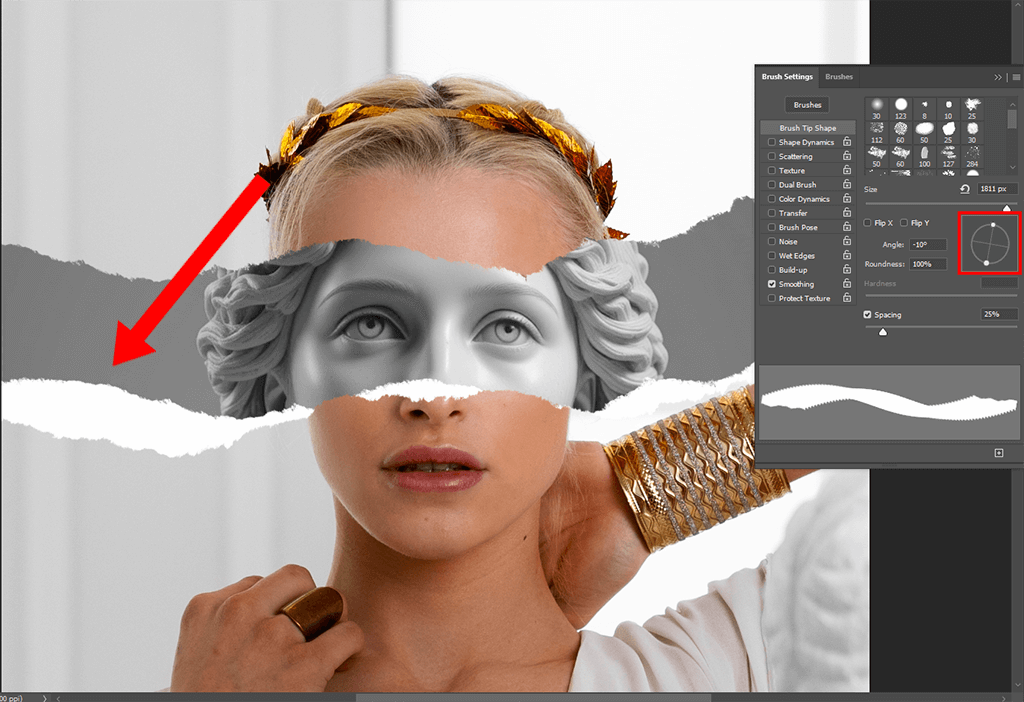Toggle the lock icon beside Texture
The width and height of the screenshot is (1024, 702).
847,170
